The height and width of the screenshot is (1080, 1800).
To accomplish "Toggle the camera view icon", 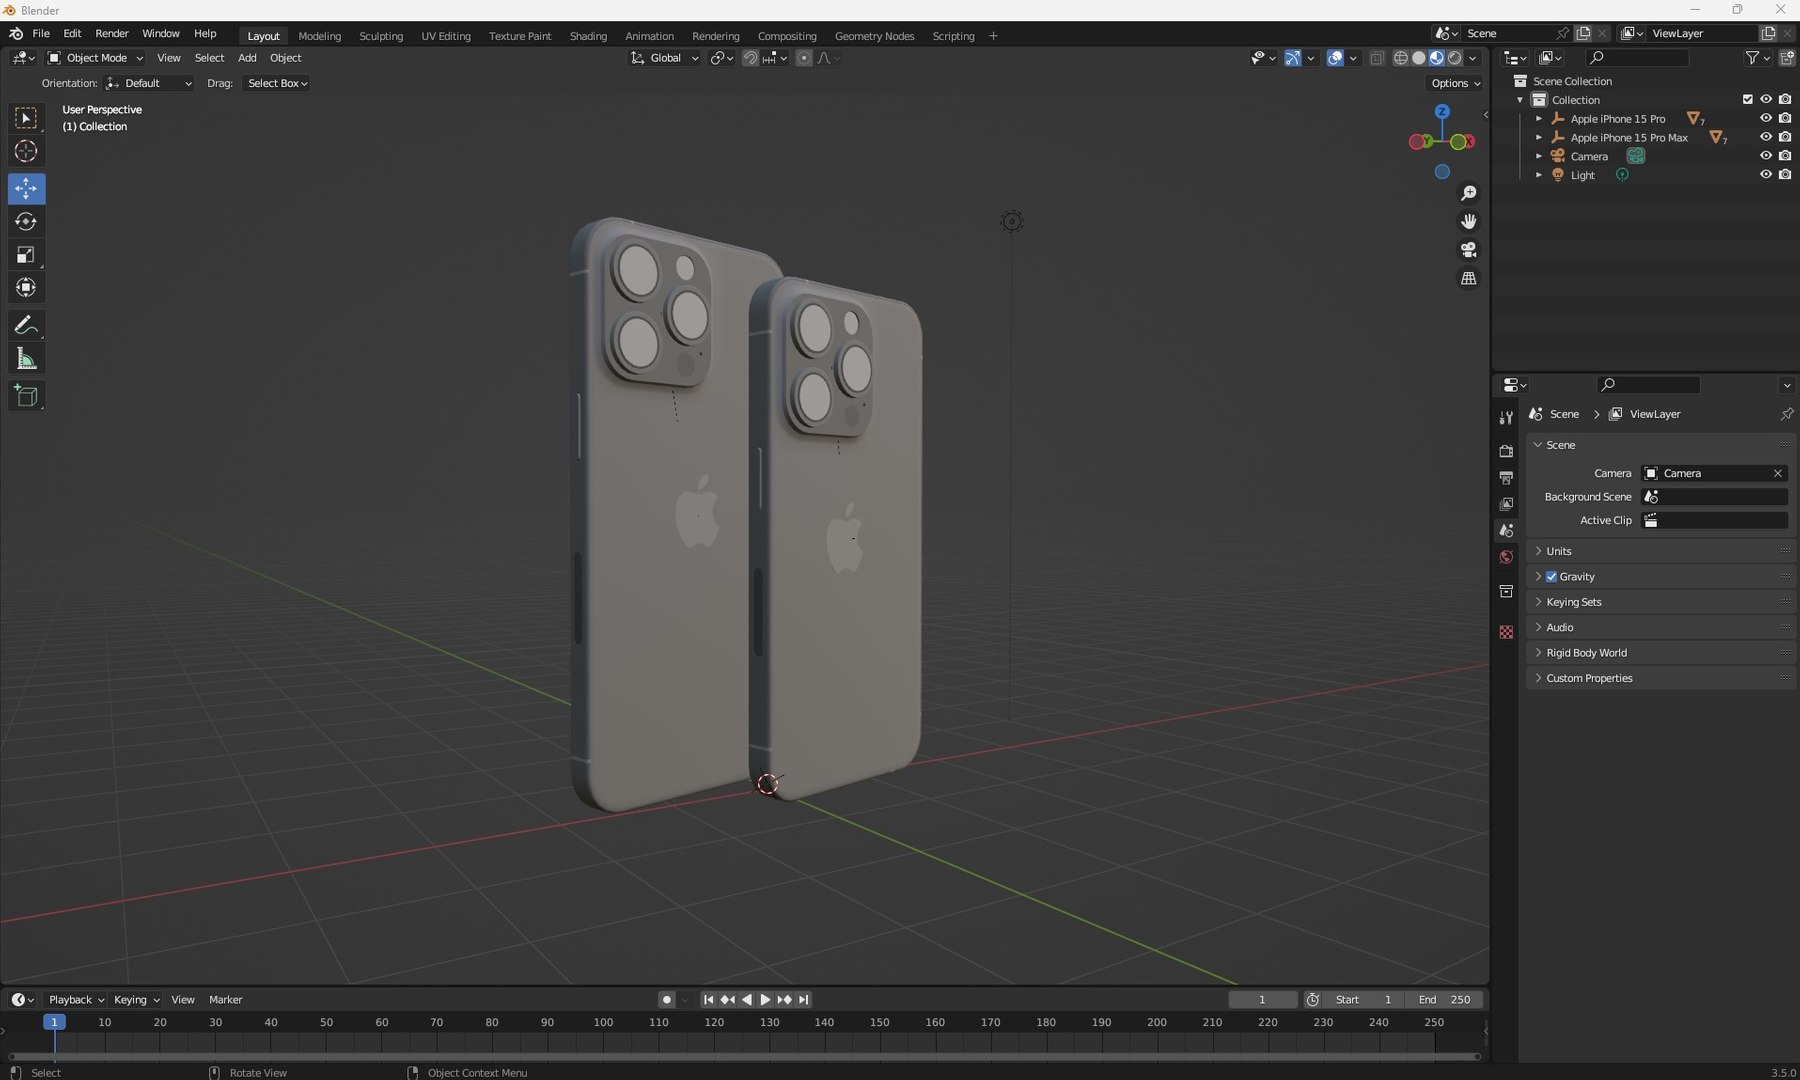I will [x=1469, y=250].
